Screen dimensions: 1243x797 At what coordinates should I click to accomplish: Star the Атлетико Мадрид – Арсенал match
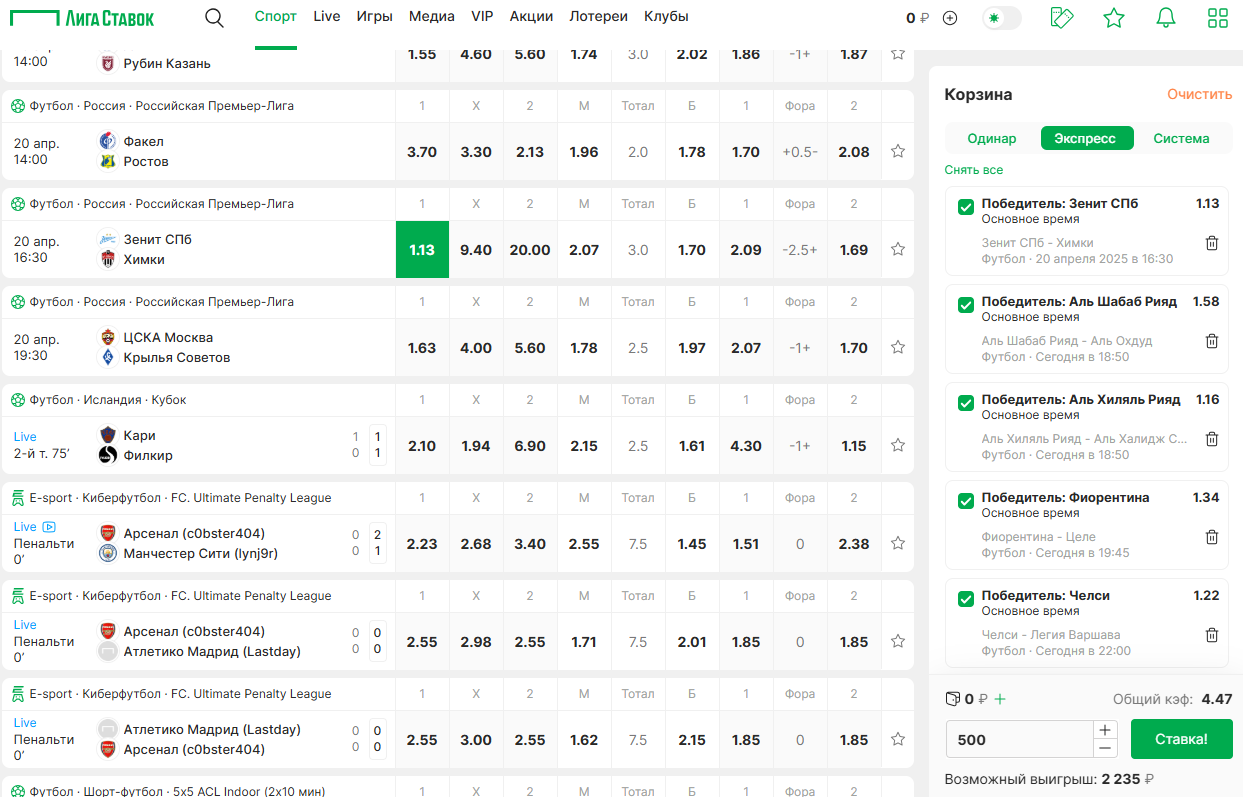click(x=898, y=739)
